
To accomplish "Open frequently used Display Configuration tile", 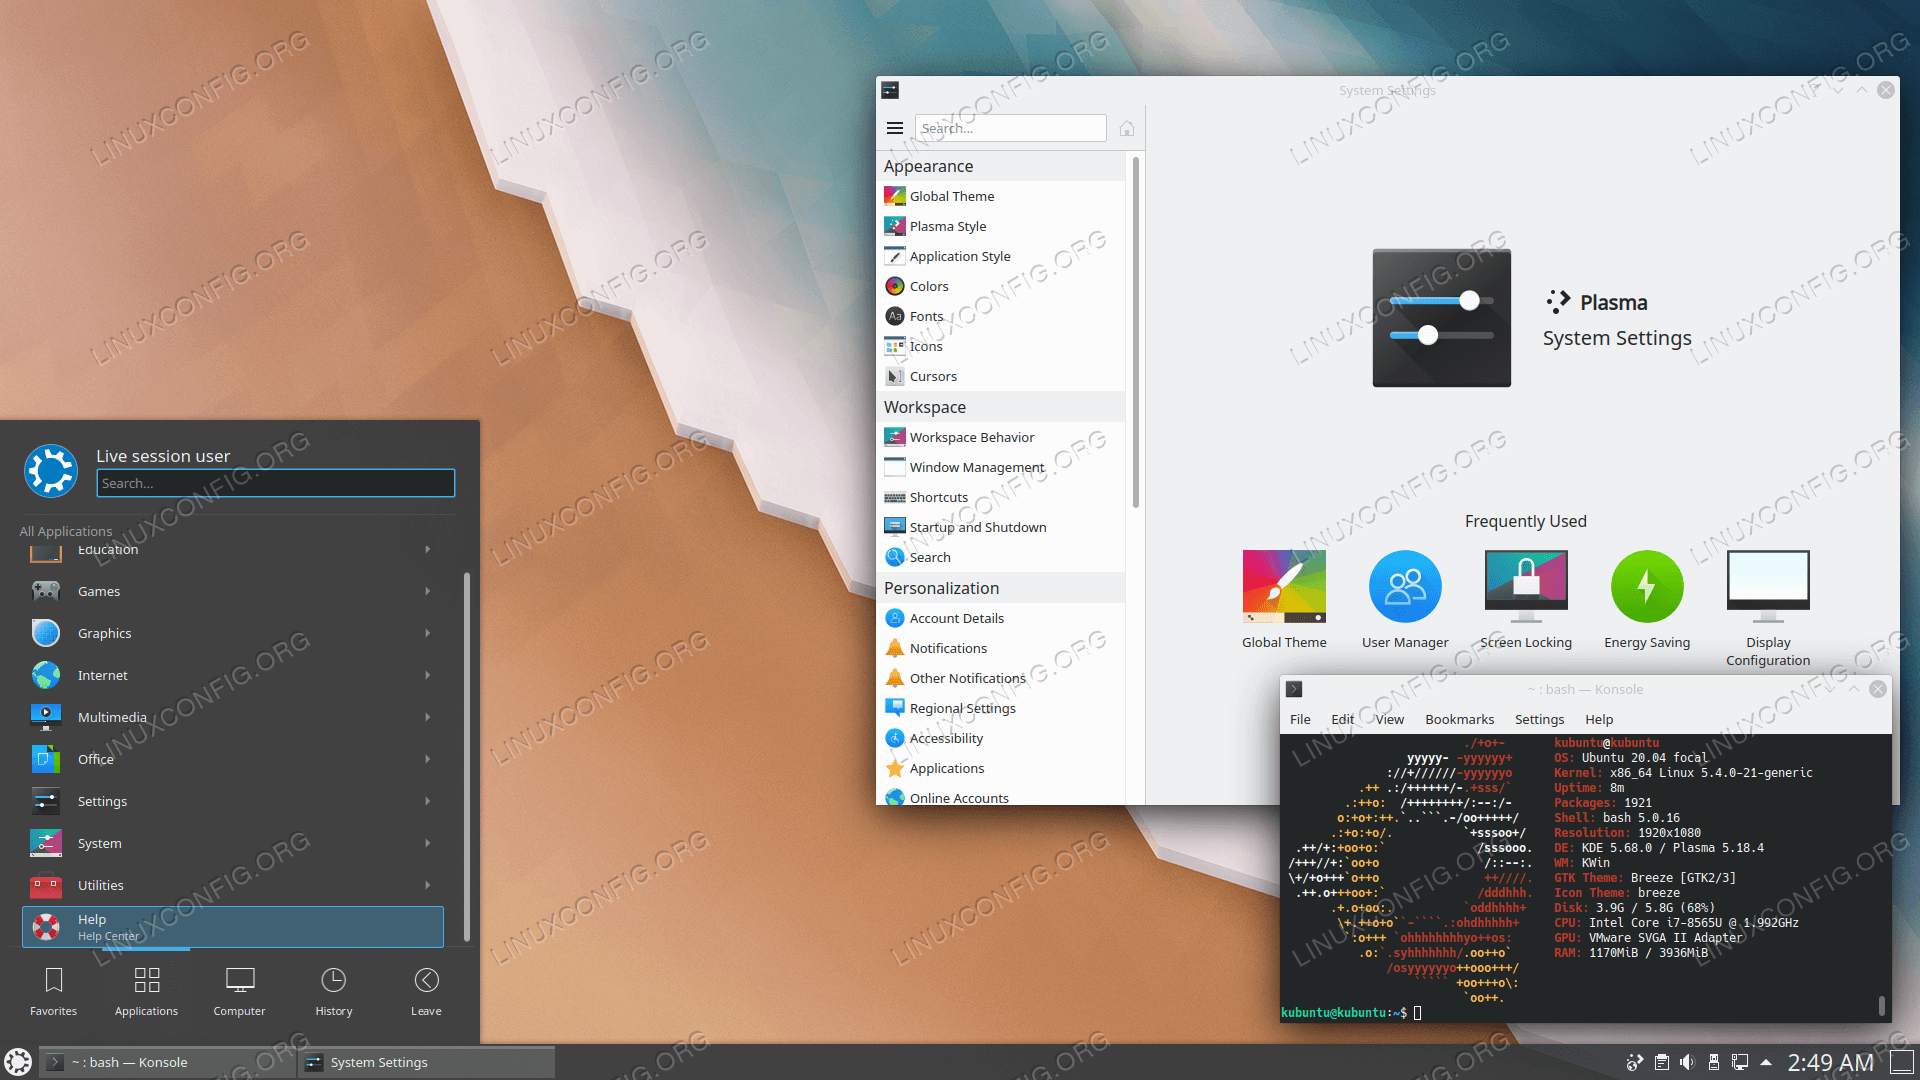I will [1768, 608].
